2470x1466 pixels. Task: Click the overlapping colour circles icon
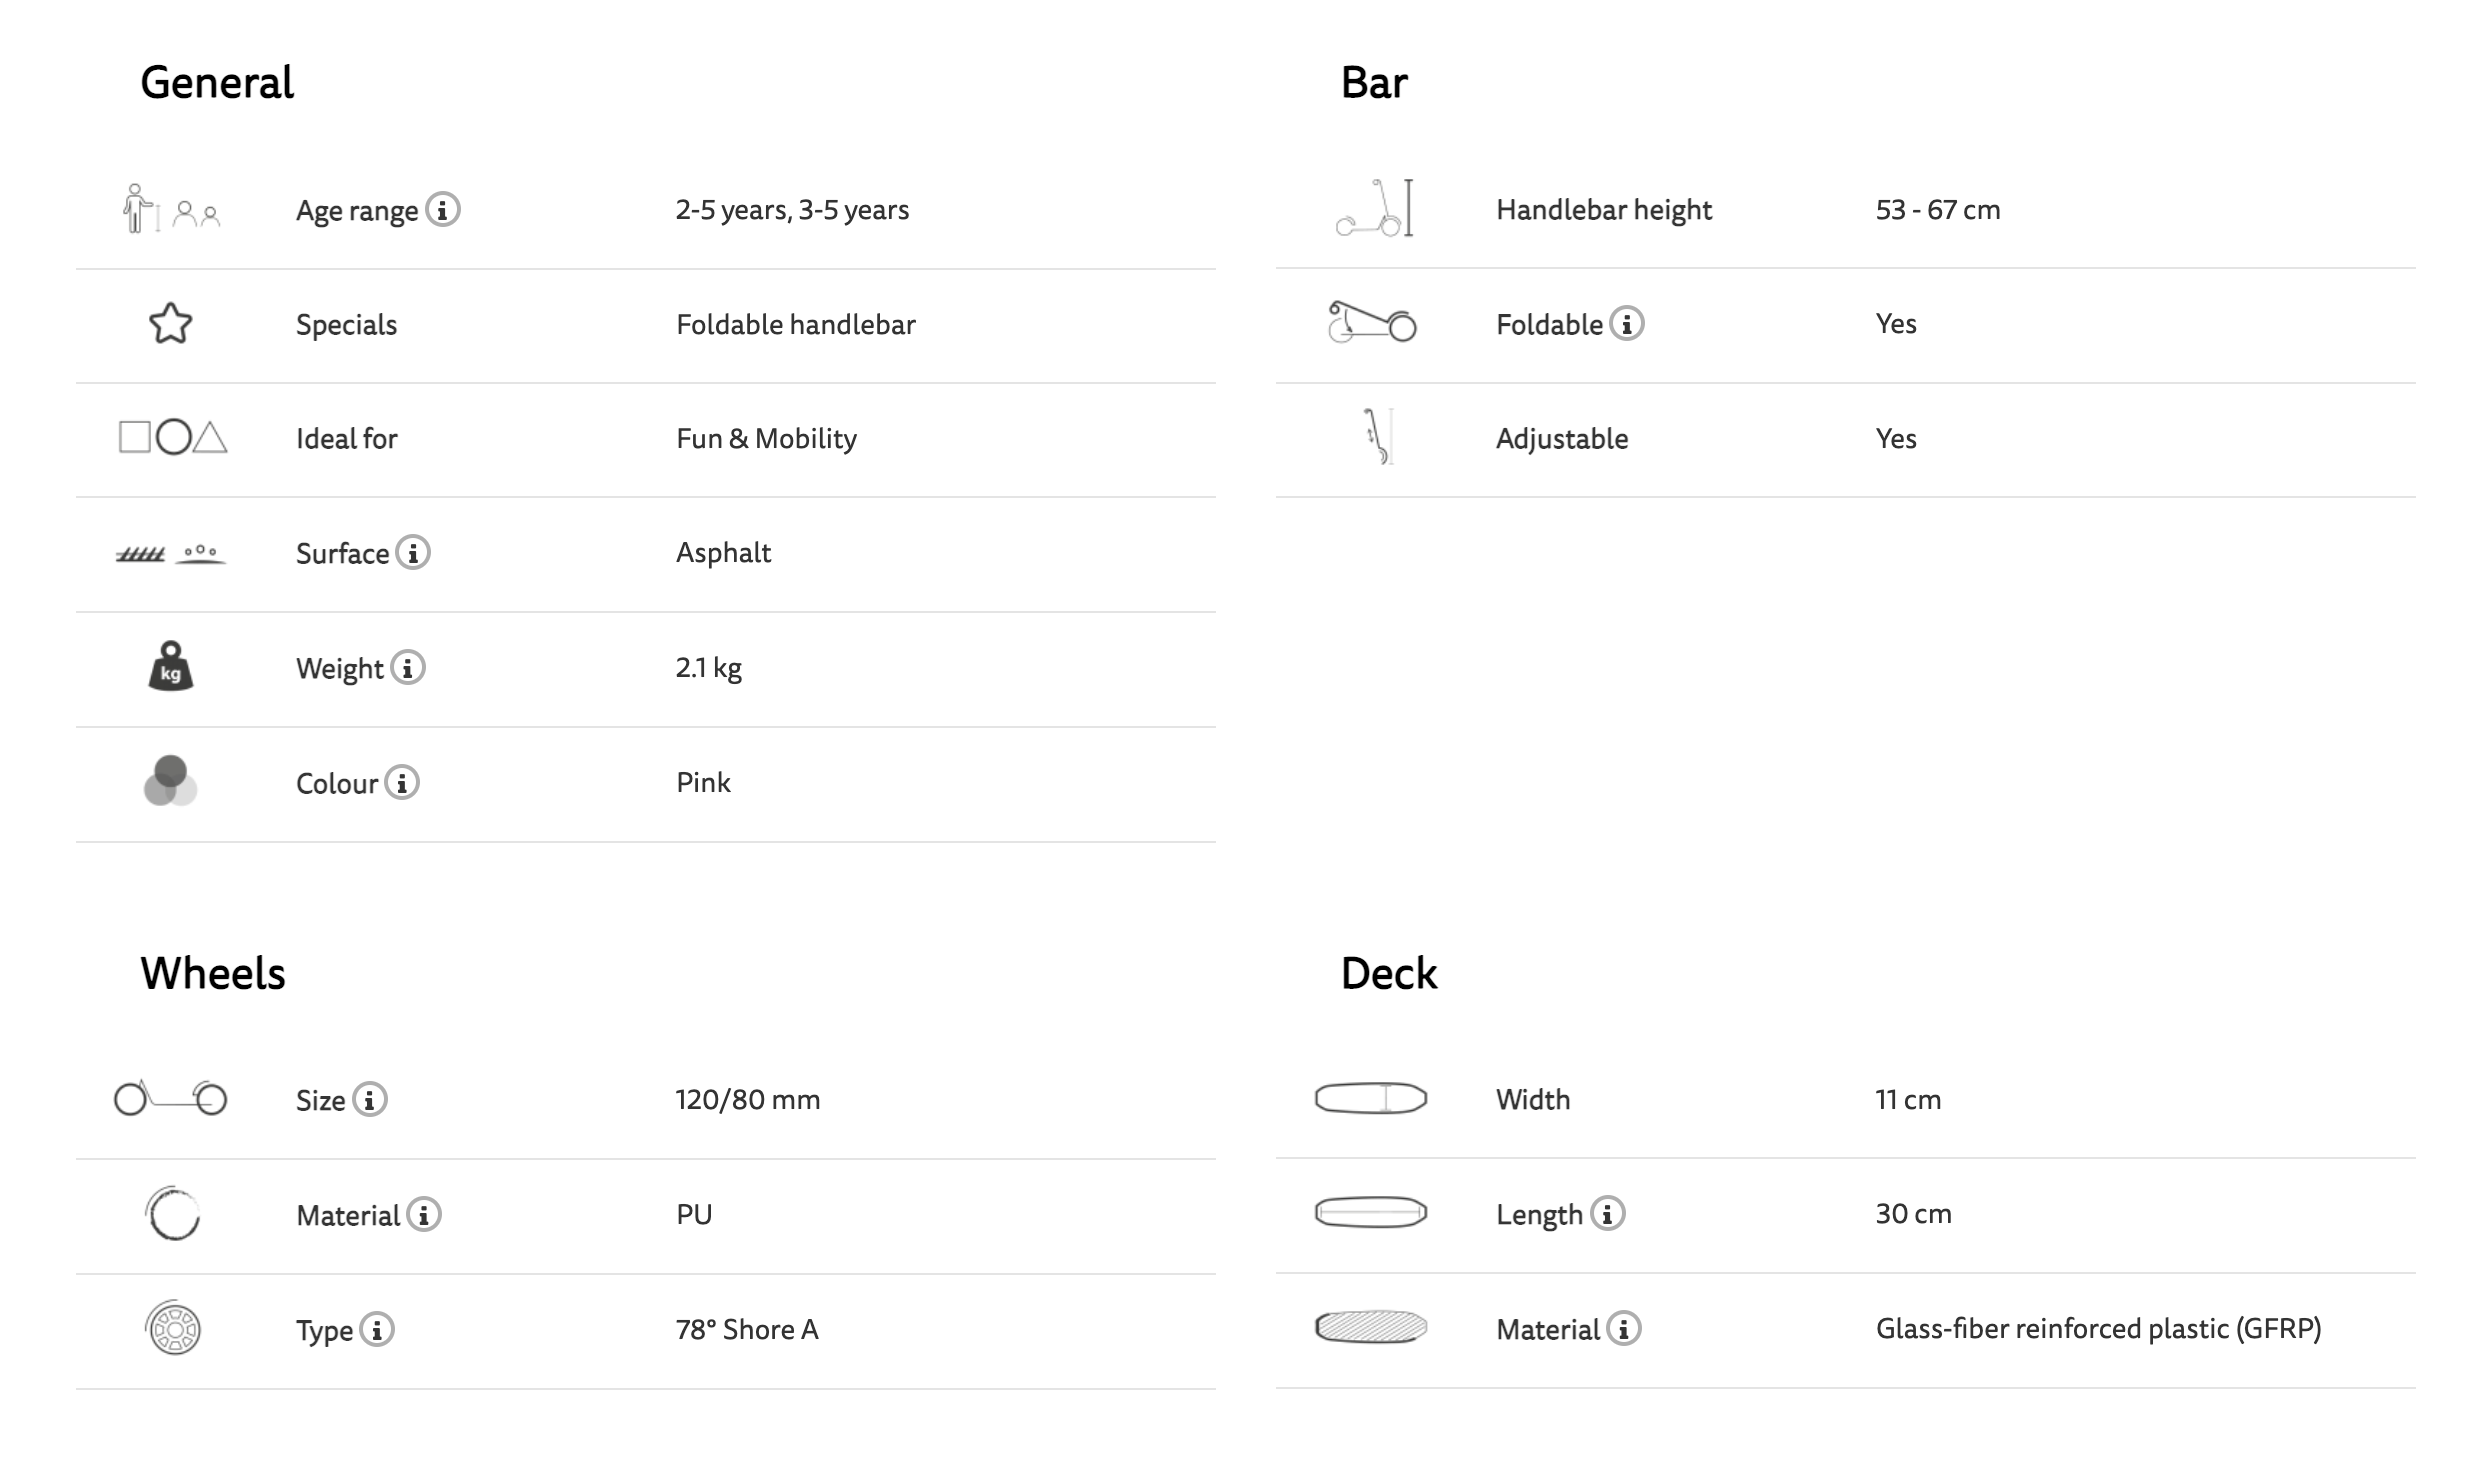point(171,781)
